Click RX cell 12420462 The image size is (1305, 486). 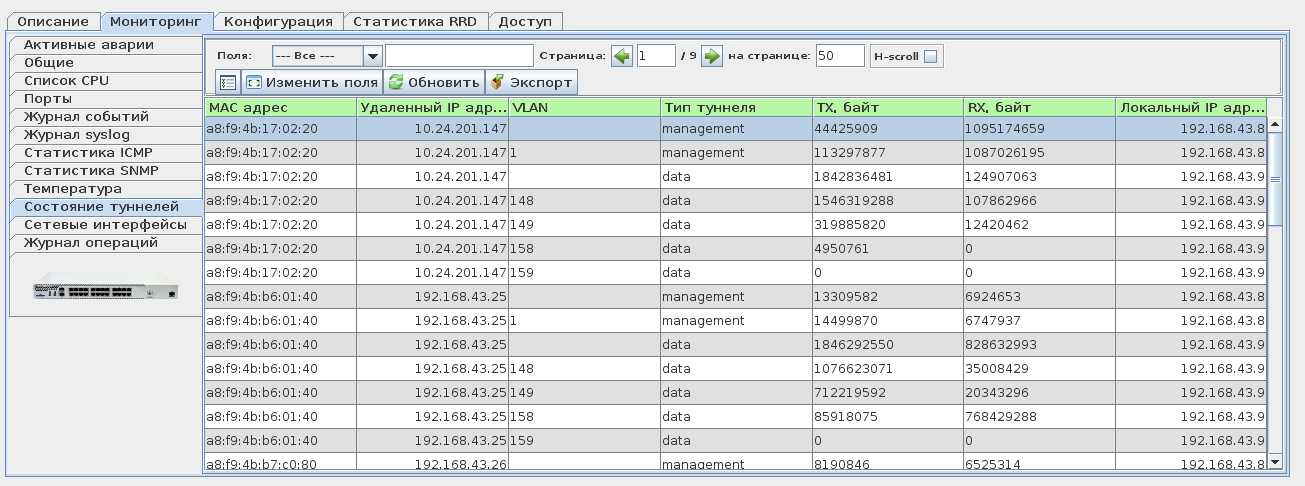(x=1040, y=225)
